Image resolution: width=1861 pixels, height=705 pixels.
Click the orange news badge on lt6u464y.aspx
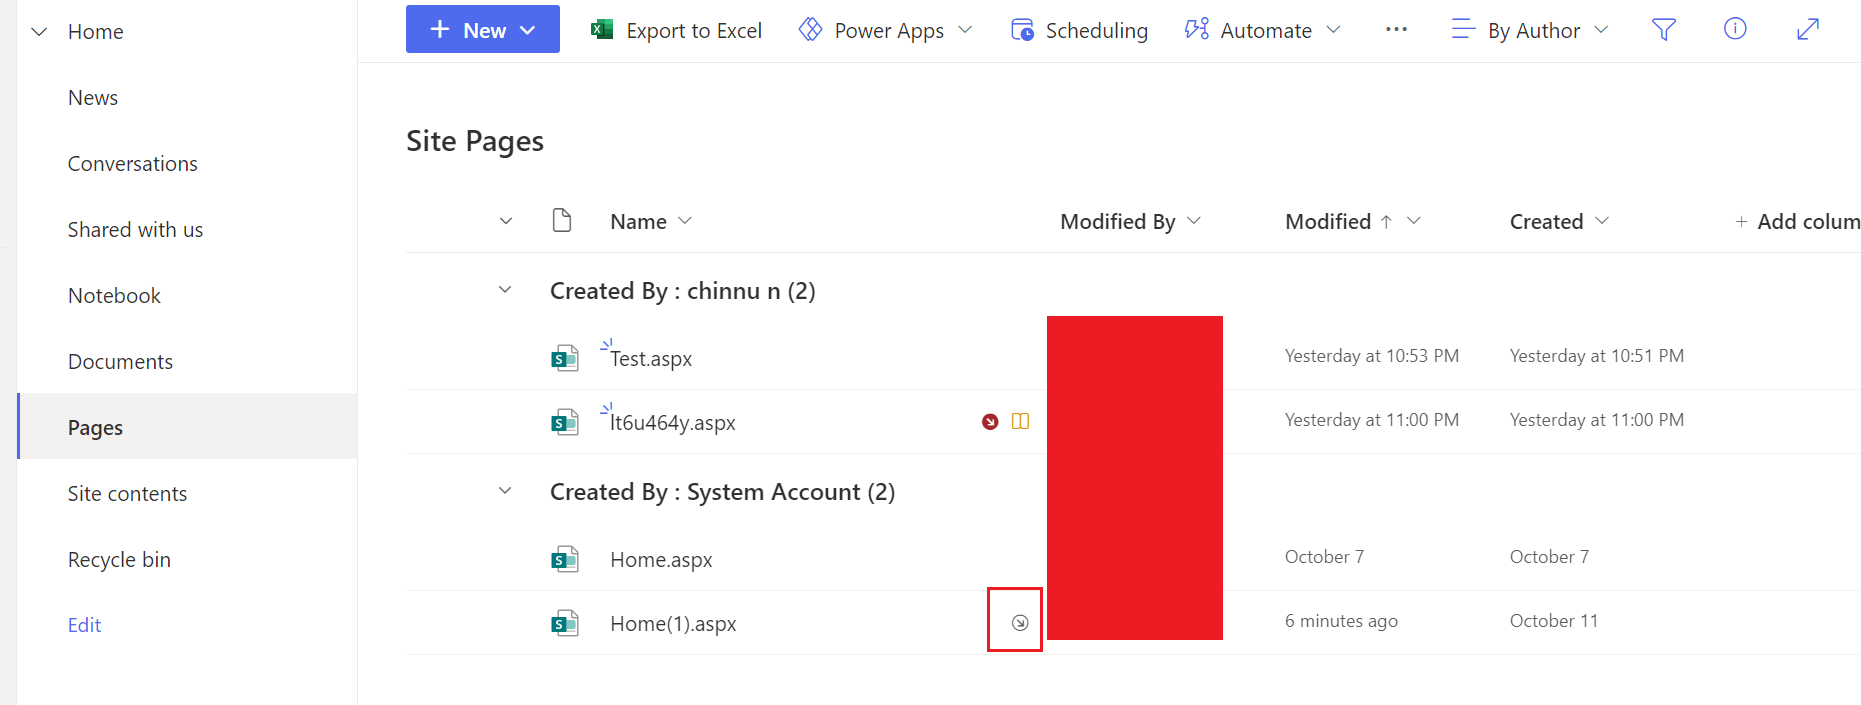click(1020, 421)
